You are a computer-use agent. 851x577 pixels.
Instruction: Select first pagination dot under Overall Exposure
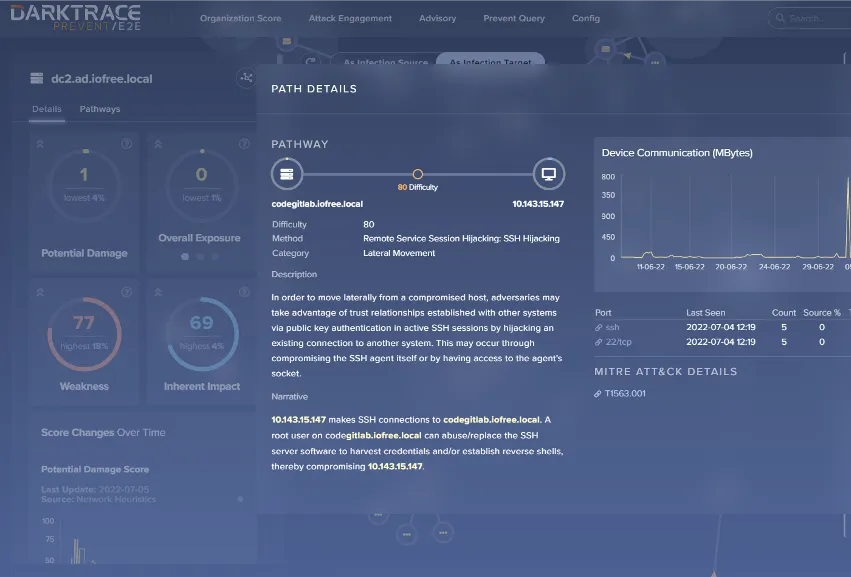(185, 257)
